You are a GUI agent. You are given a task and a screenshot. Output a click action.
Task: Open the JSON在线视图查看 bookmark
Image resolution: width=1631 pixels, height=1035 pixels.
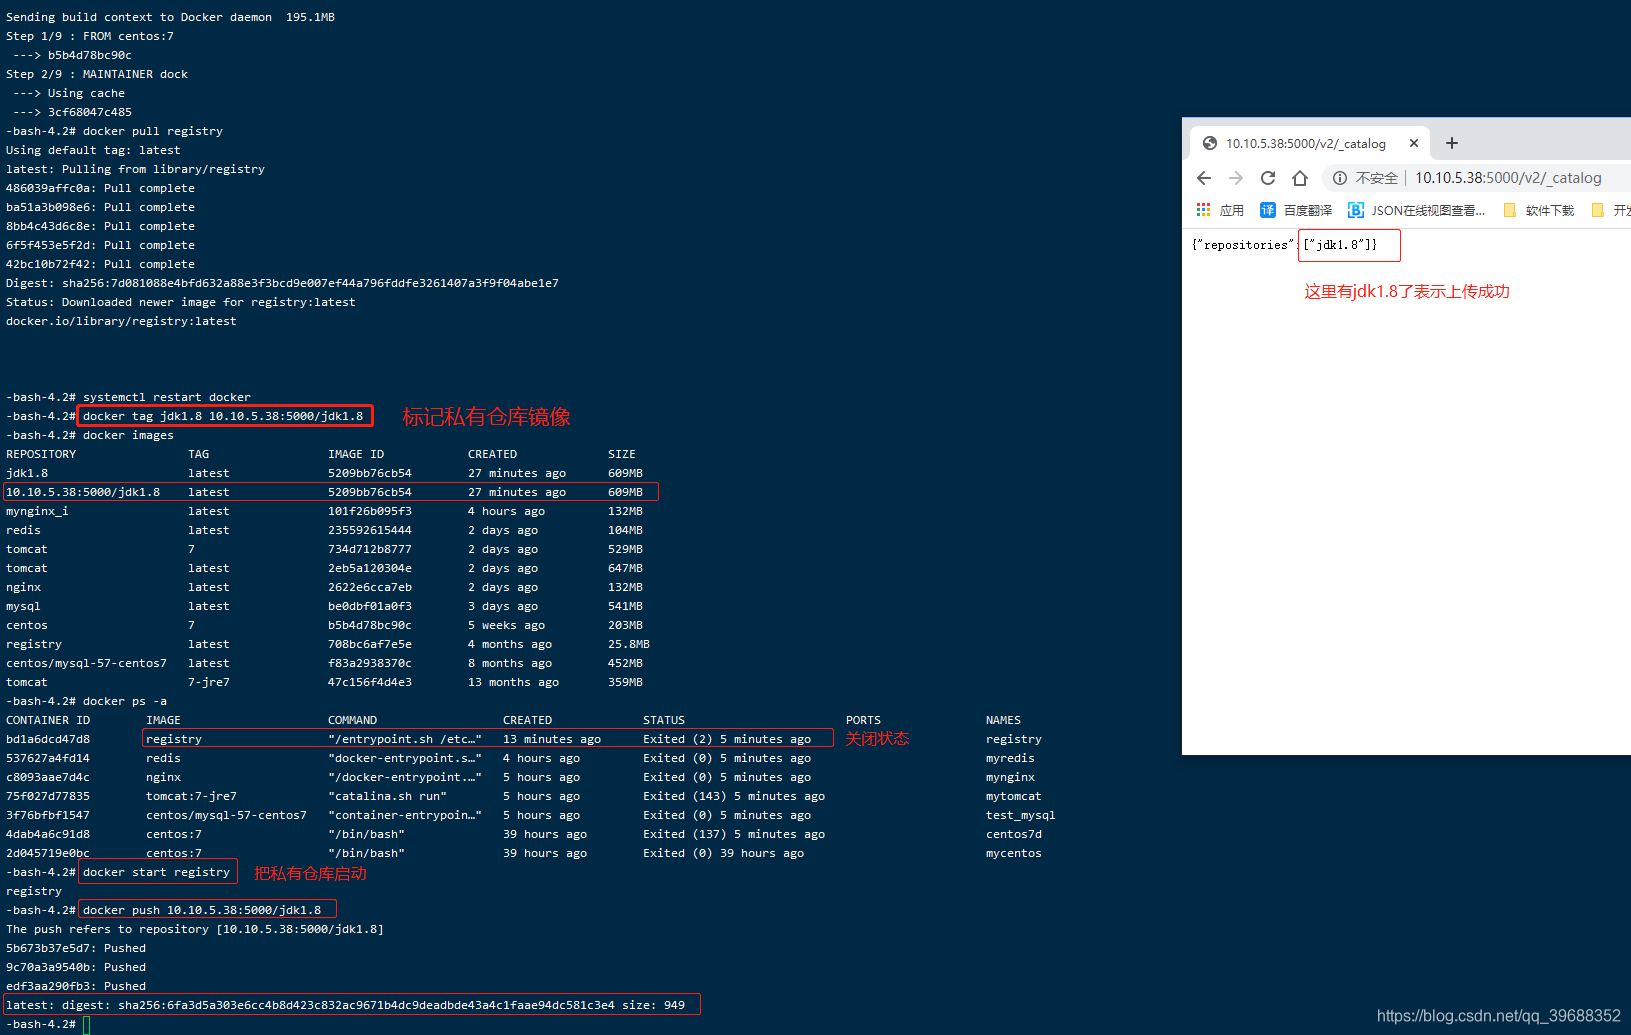click(x=1417, y=210)
